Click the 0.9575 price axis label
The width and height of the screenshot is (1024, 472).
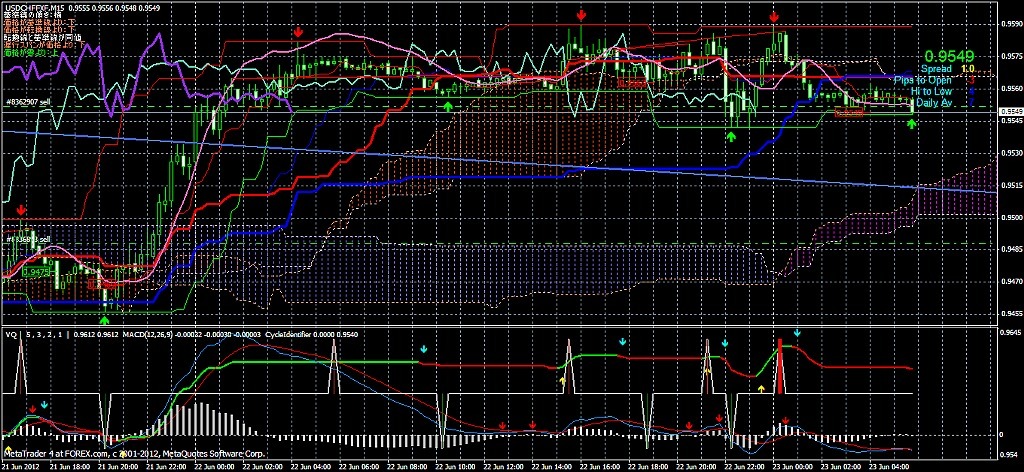[x=1010, y=57]
